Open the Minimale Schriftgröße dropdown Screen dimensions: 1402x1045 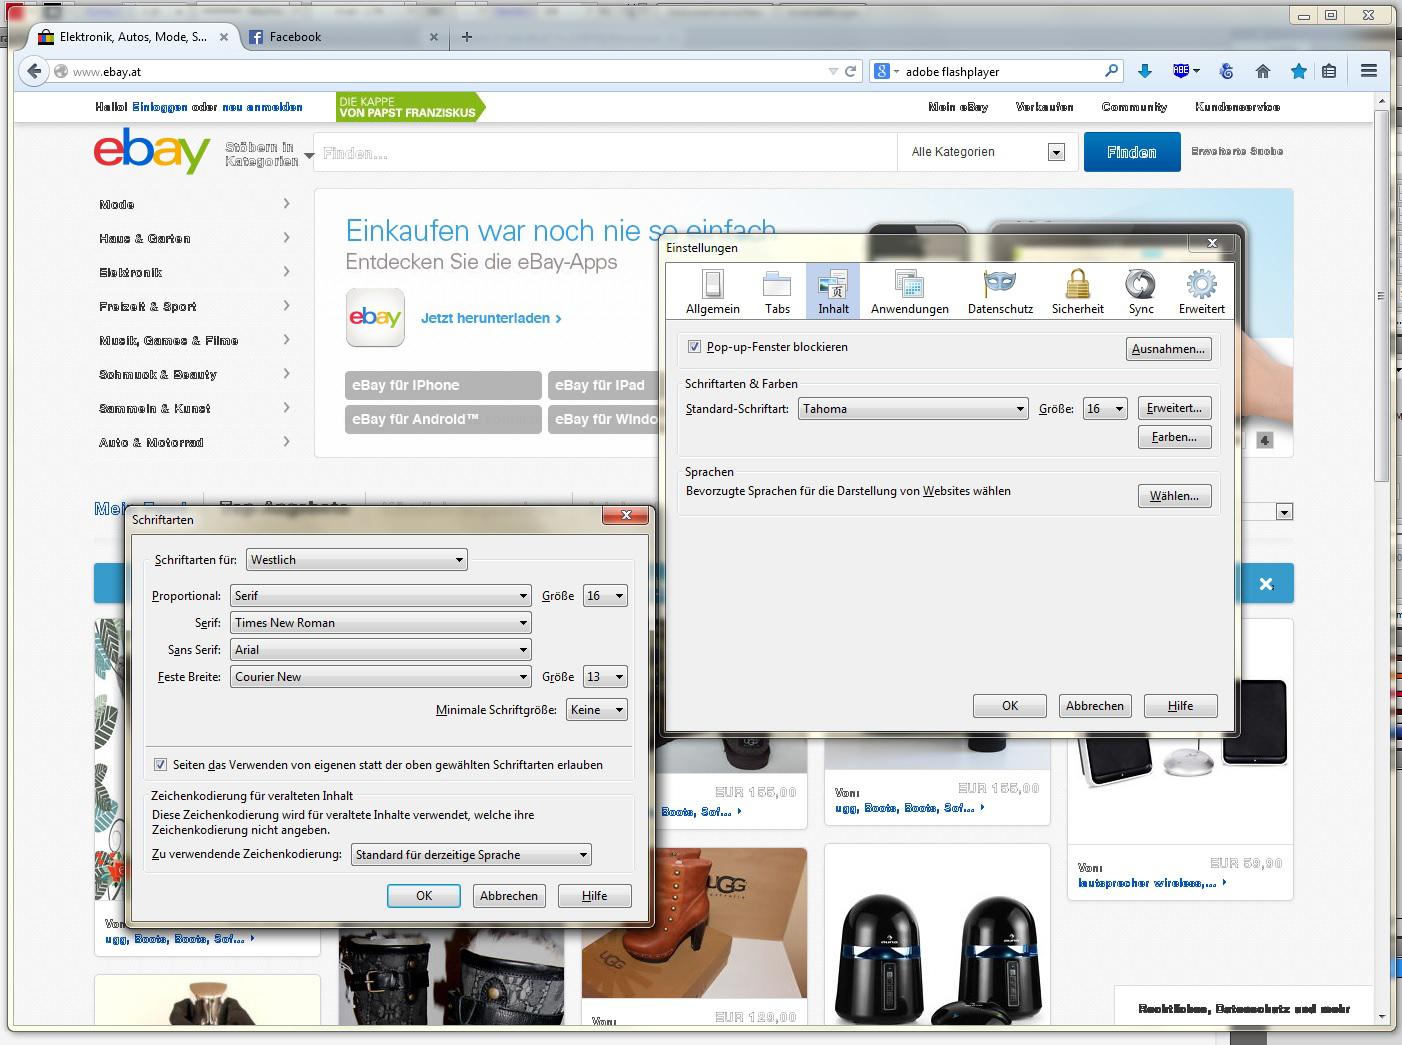597,710
